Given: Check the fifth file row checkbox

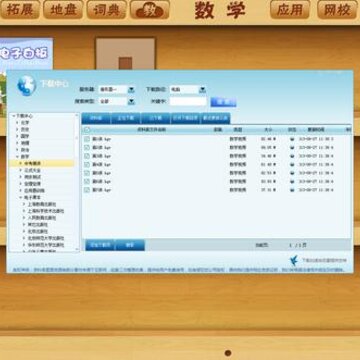Looking at the screenshot, I should click(87, 173).
